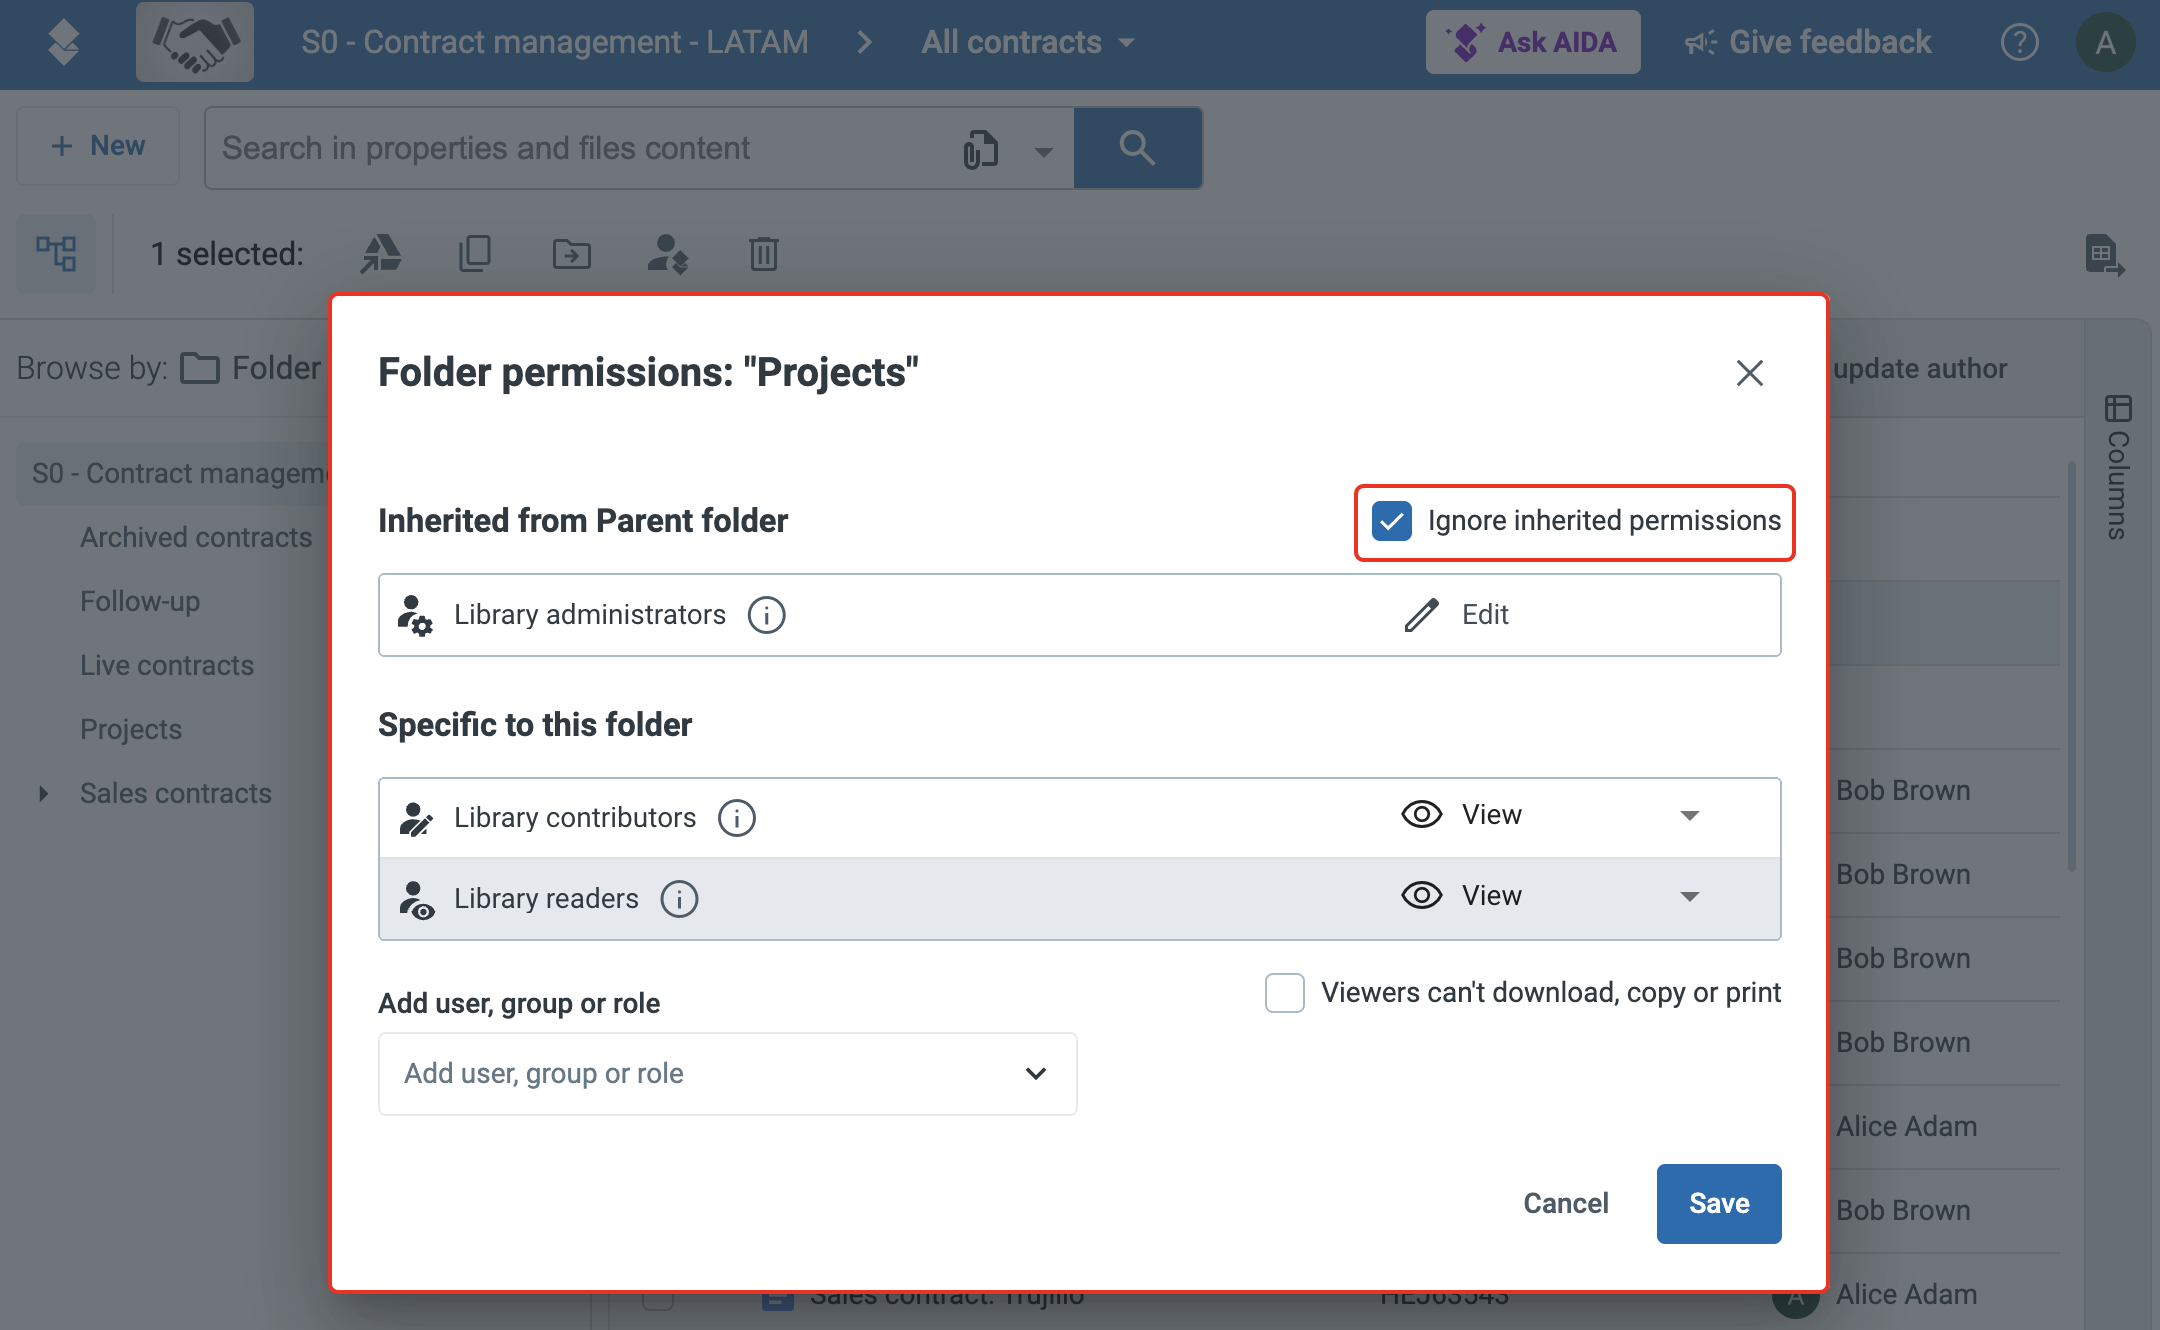Expand the search options arrow
The image size is (2160, 1330).
point(1043,152)
